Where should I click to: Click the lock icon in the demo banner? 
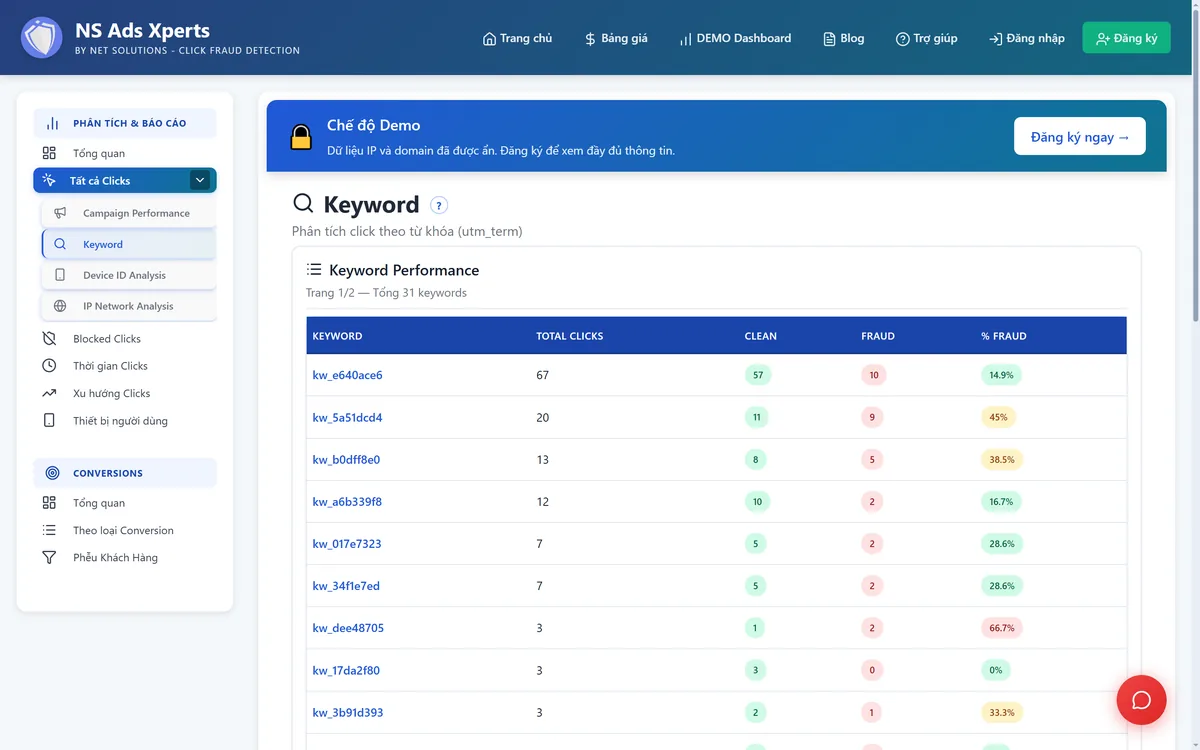click(x=301, y=137)
